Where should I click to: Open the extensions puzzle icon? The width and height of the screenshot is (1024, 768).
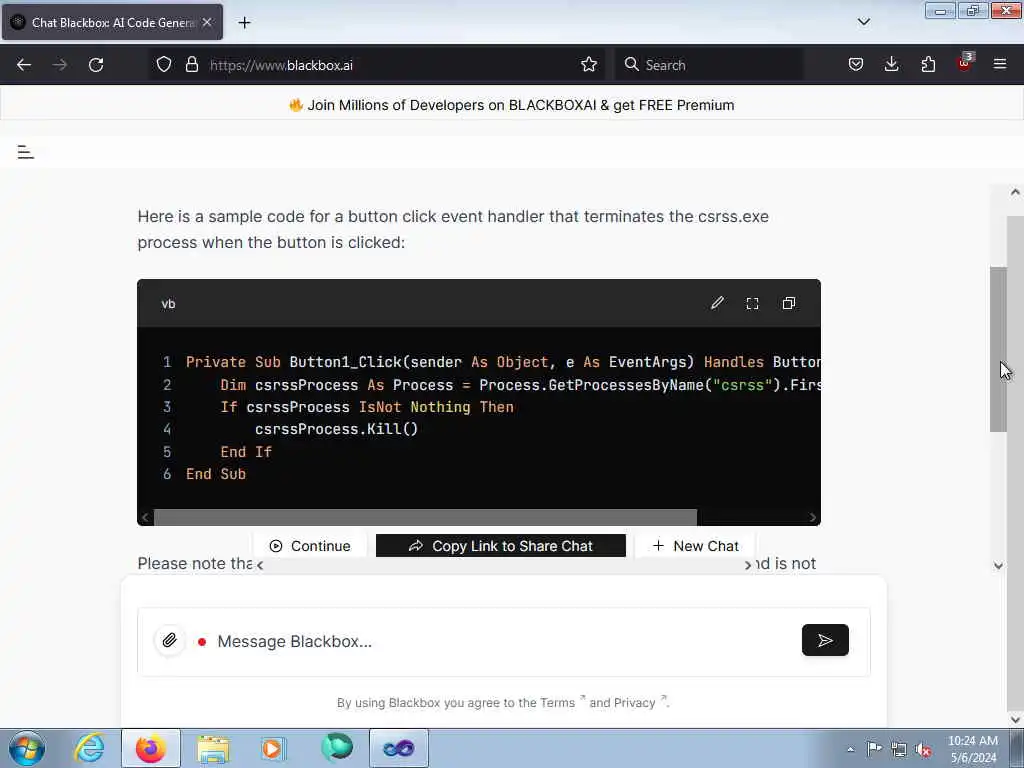click(928, 65)
